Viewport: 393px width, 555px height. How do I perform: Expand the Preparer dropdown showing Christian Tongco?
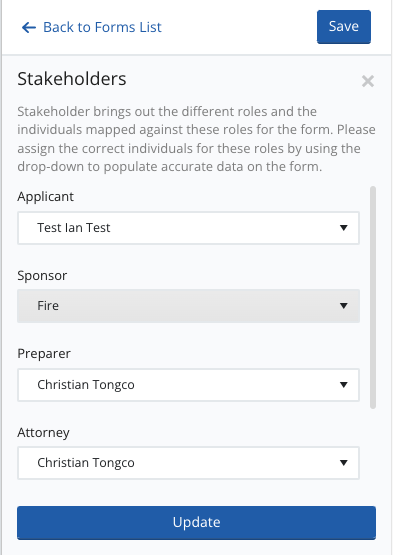pos(188,385)
